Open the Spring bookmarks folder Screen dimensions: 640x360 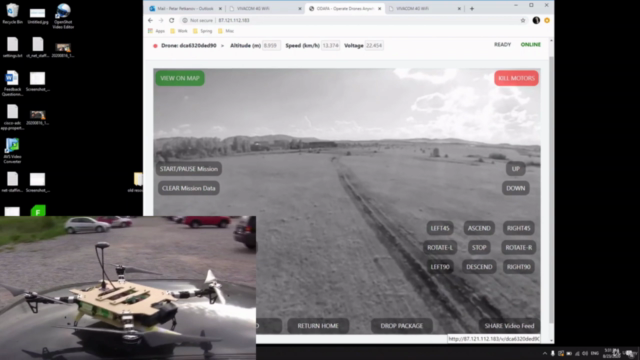(x=202, y=31)
